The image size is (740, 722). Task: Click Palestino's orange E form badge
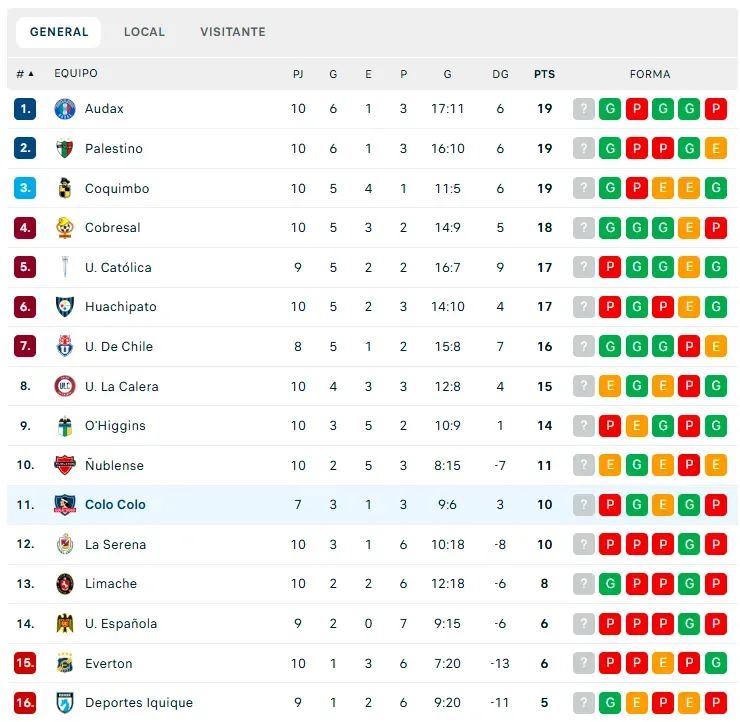click(x=715, y=149)
